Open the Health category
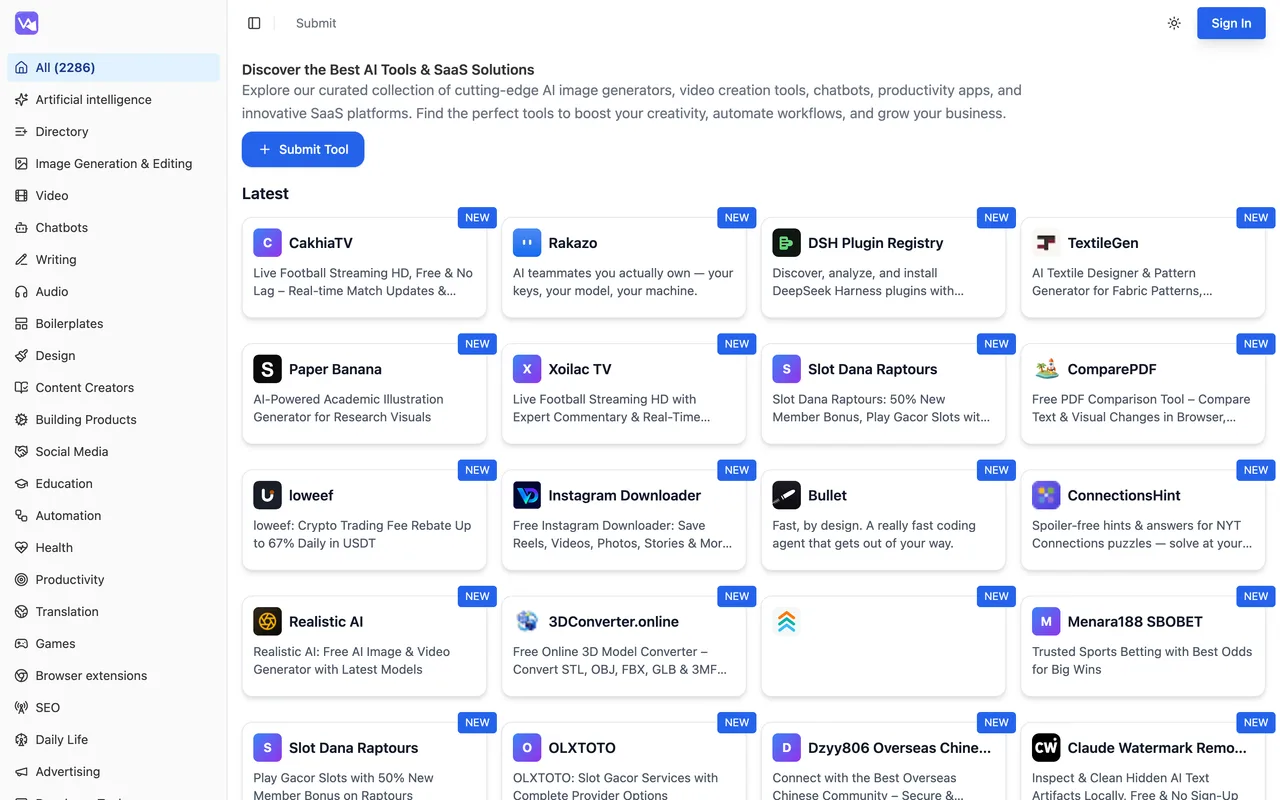Image resolution: width=1280 pixels, height=800 pixels. coord(113,547)
